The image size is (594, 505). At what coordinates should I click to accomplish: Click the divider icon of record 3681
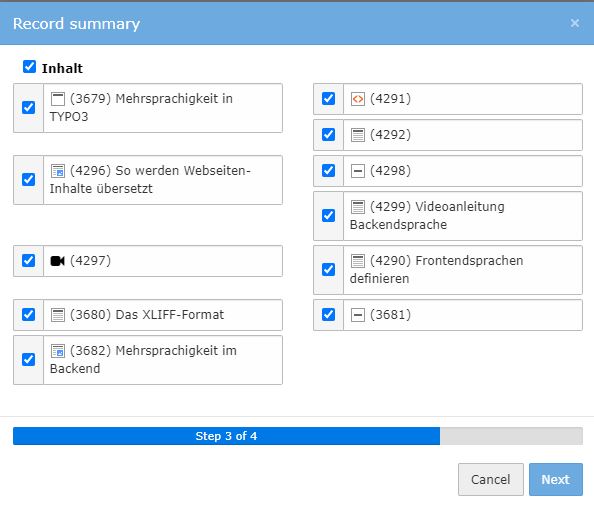[x=358, y=315]
